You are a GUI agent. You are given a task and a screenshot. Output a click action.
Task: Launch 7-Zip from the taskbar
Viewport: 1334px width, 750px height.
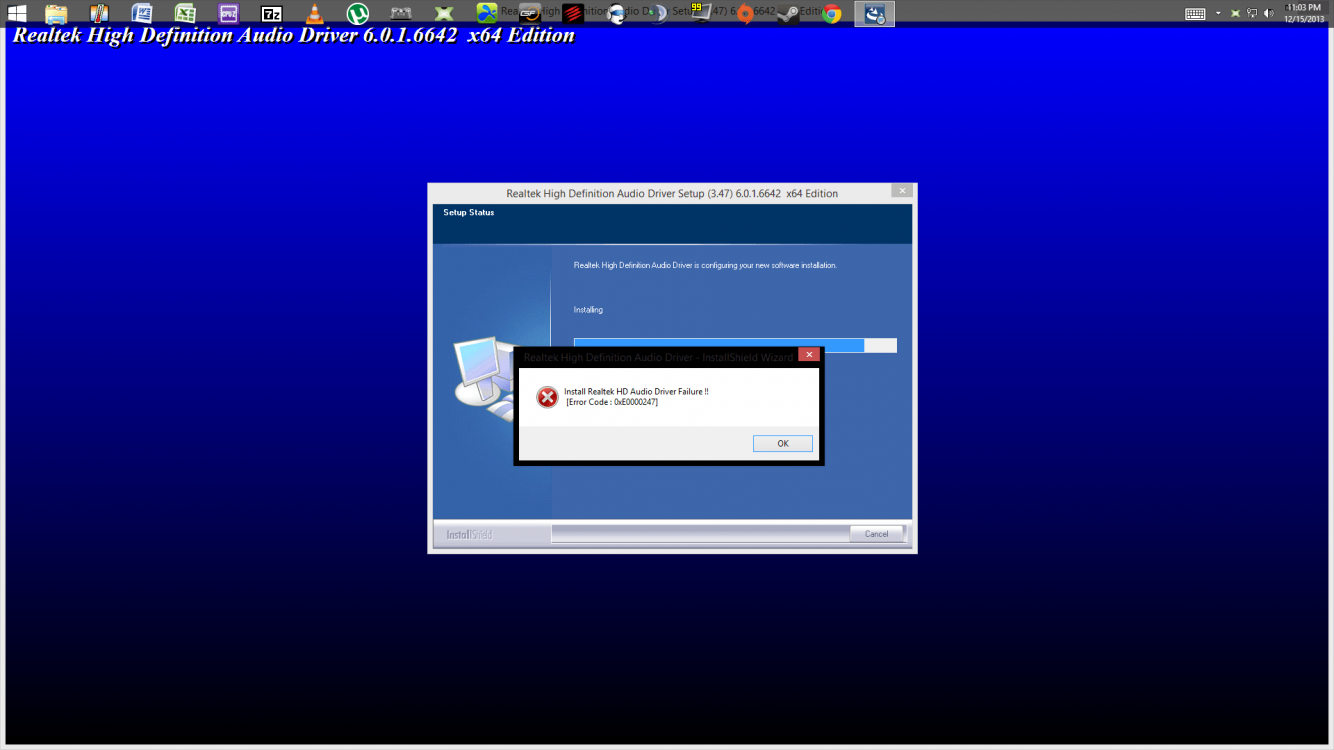click(271, 13)
